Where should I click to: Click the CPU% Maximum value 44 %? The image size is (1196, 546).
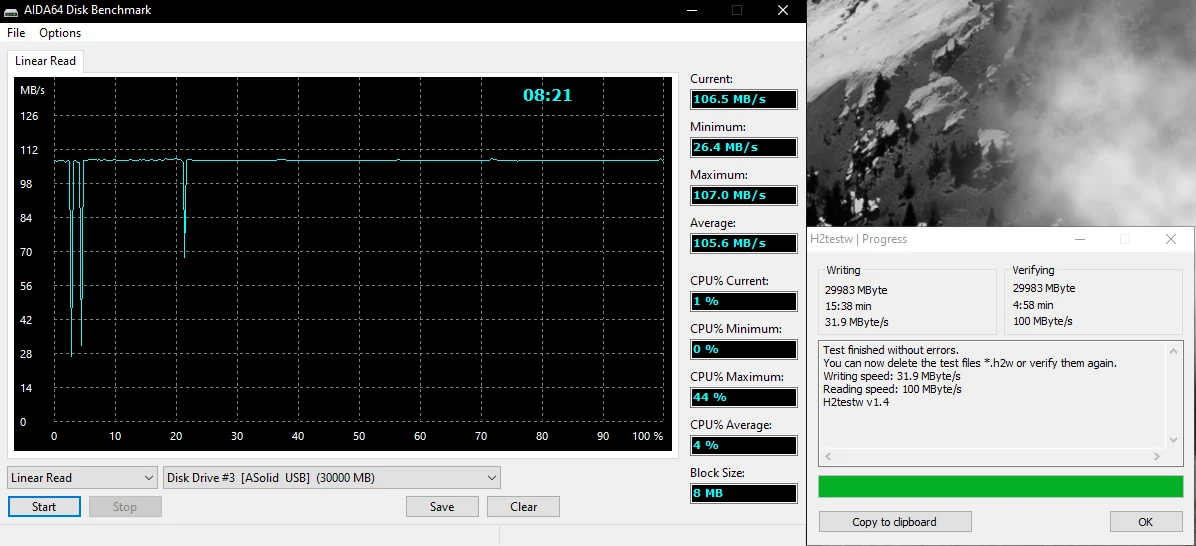(744, 397)
